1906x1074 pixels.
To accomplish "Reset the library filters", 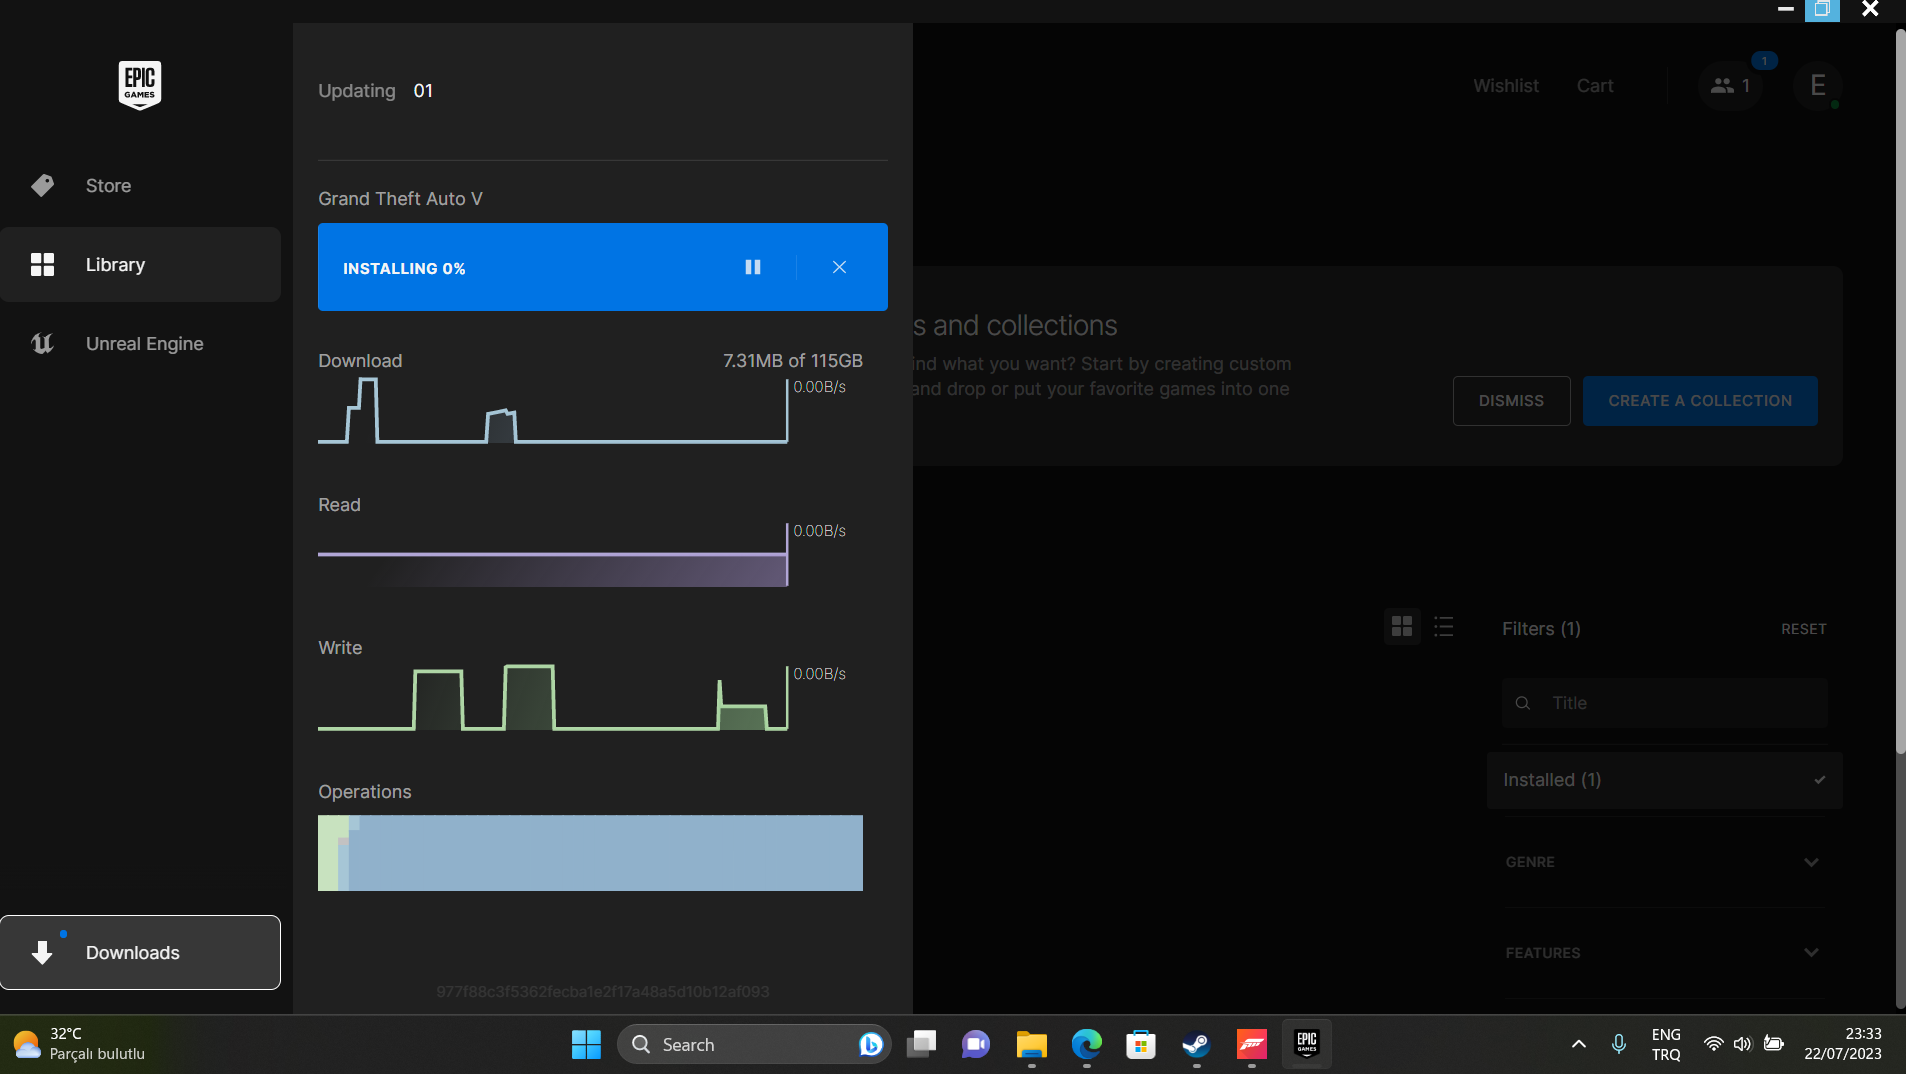I will (1804, 629).
